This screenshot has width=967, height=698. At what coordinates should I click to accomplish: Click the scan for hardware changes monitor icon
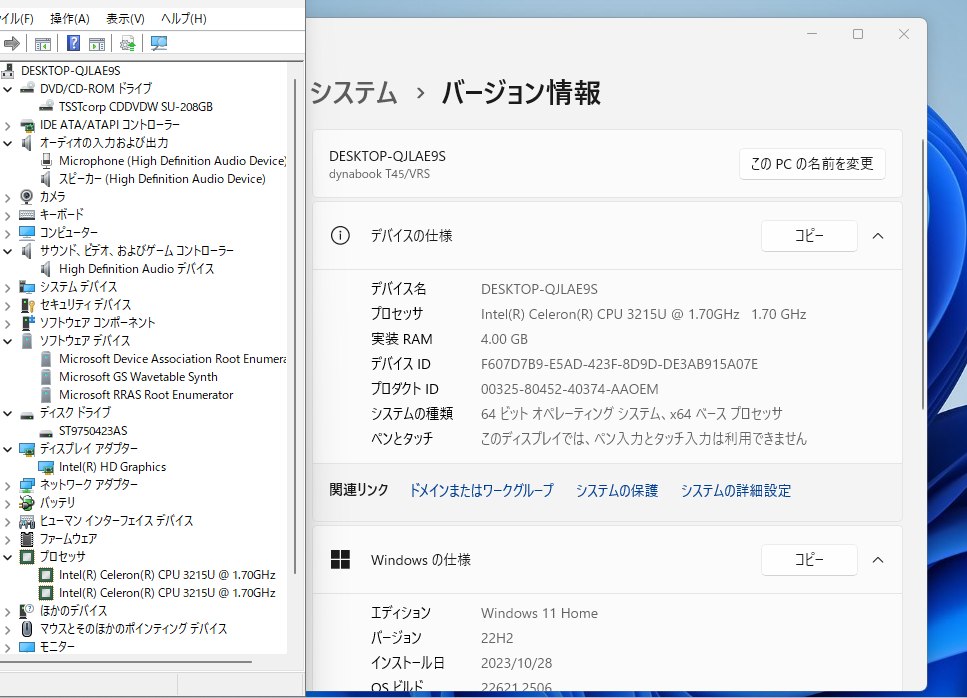tap(159, 43)
